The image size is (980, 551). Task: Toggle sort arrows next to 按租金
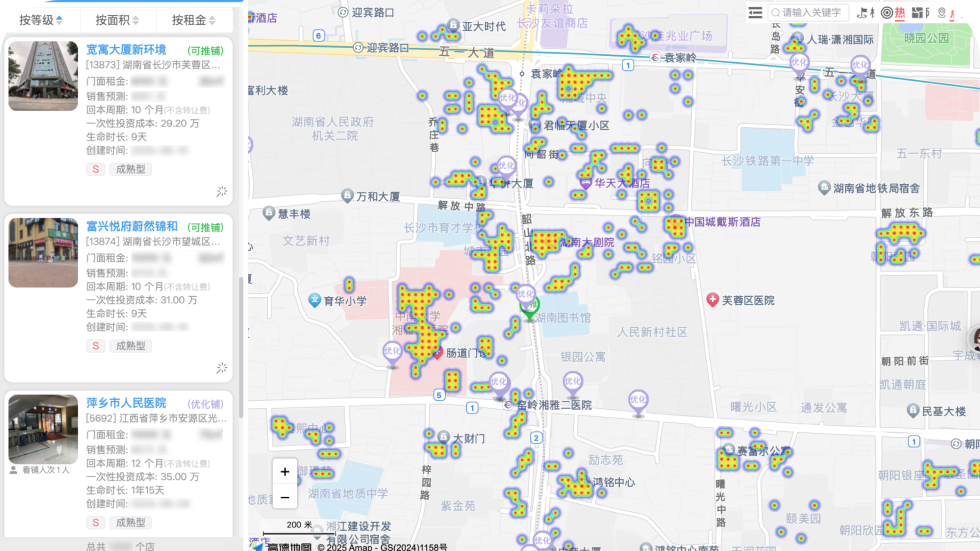point(212,20)
